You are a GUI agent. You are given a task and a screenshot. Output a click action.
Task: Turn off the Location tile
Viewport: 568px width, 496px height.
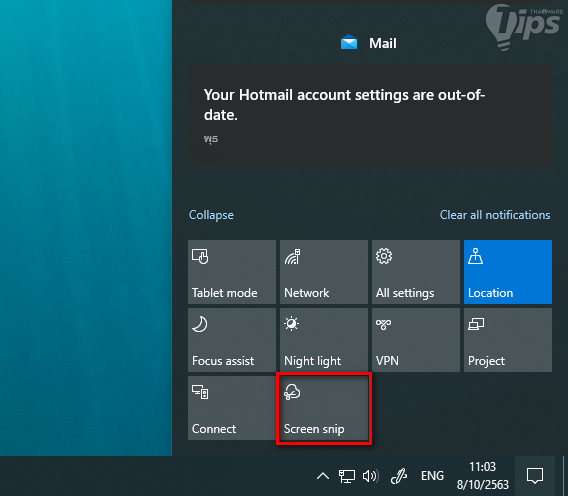click(x=508, y=272)
